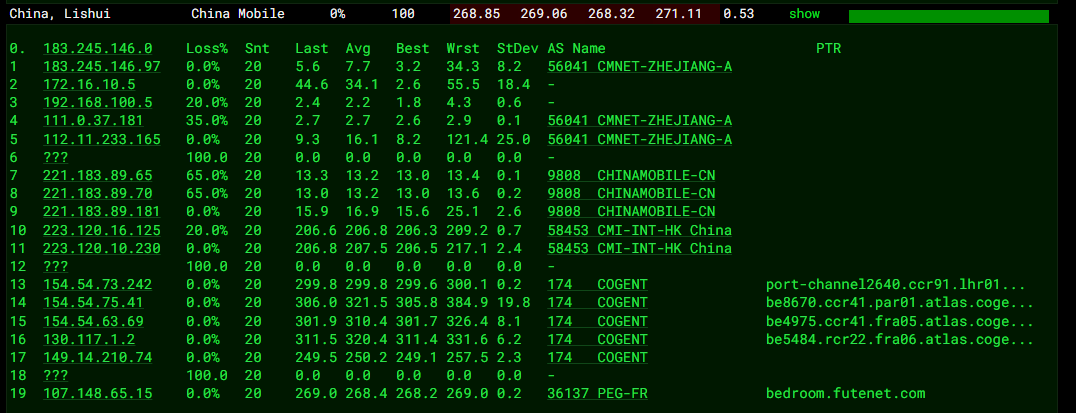1076x413 pixels.
Task: Click "China Mobile" provider text
Action: tap(237, 14)
